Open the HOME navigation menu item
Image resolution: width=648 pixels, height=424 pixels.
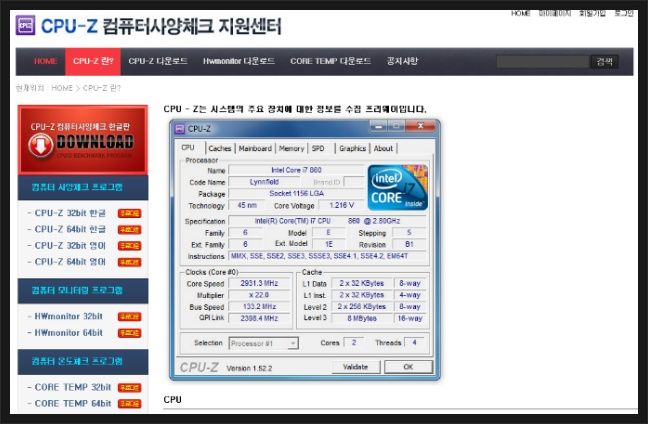coord(45,61)
